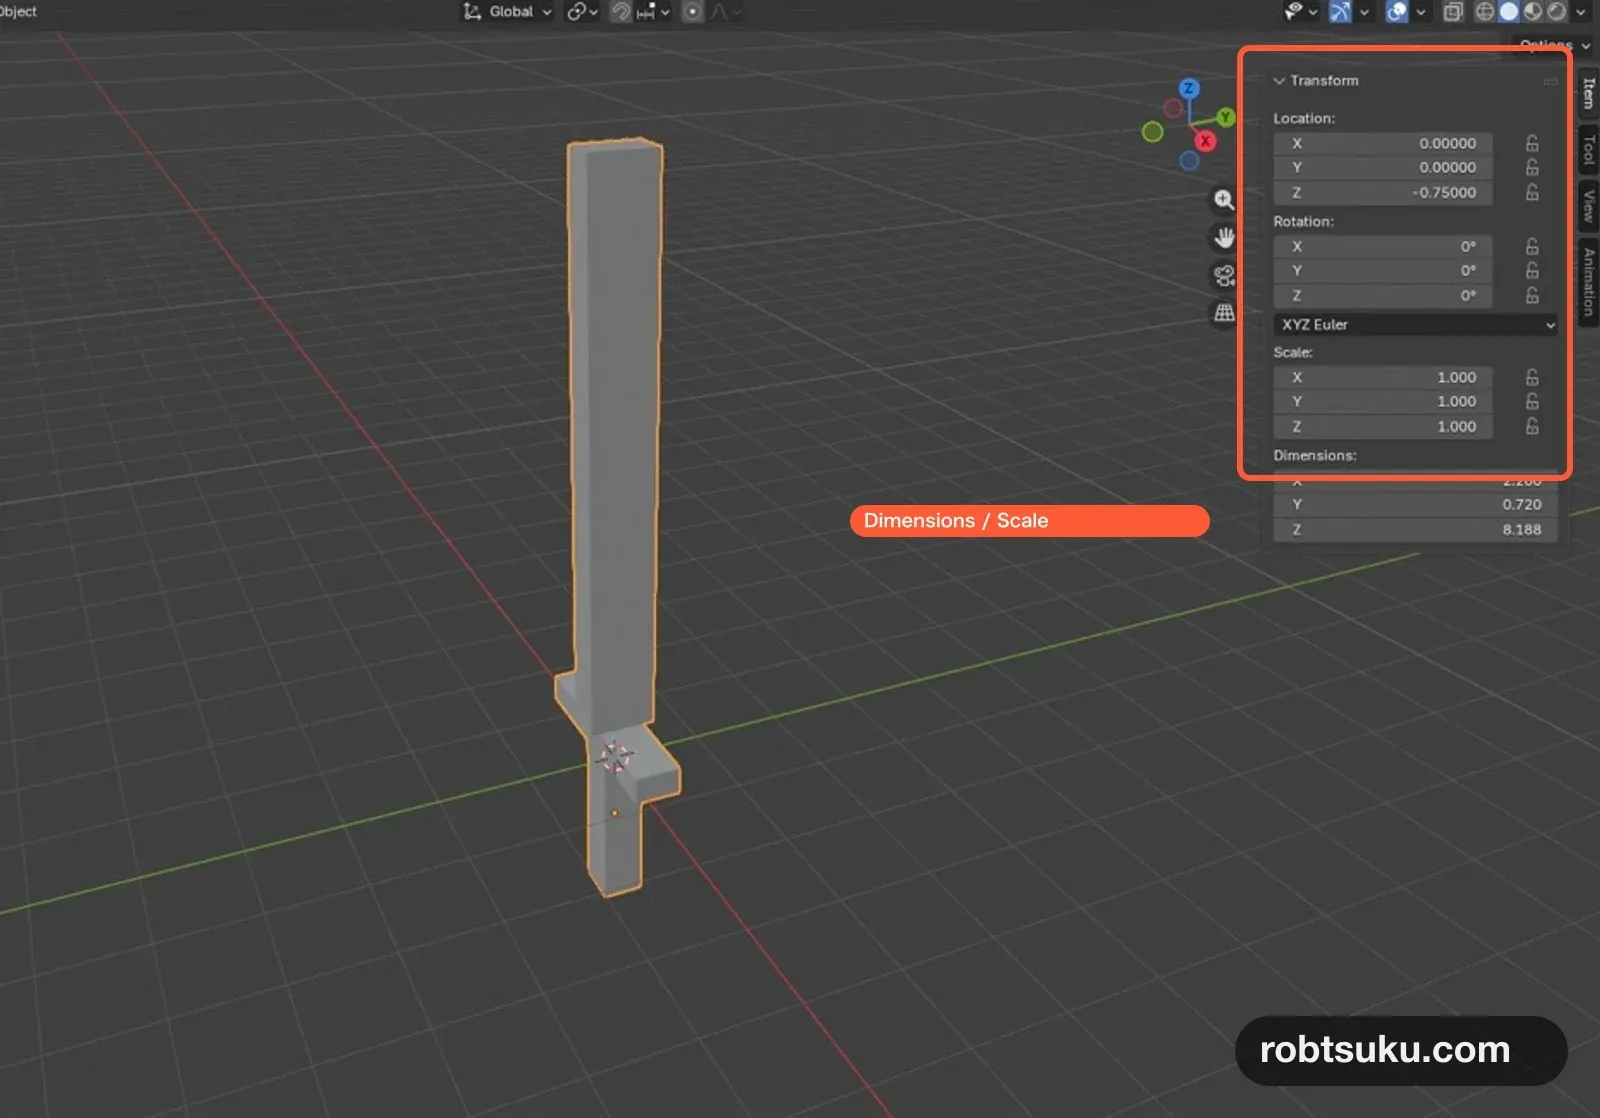
Task: Click the Z axis on the navigation gizmo
Action: [x=1188, y=89]
